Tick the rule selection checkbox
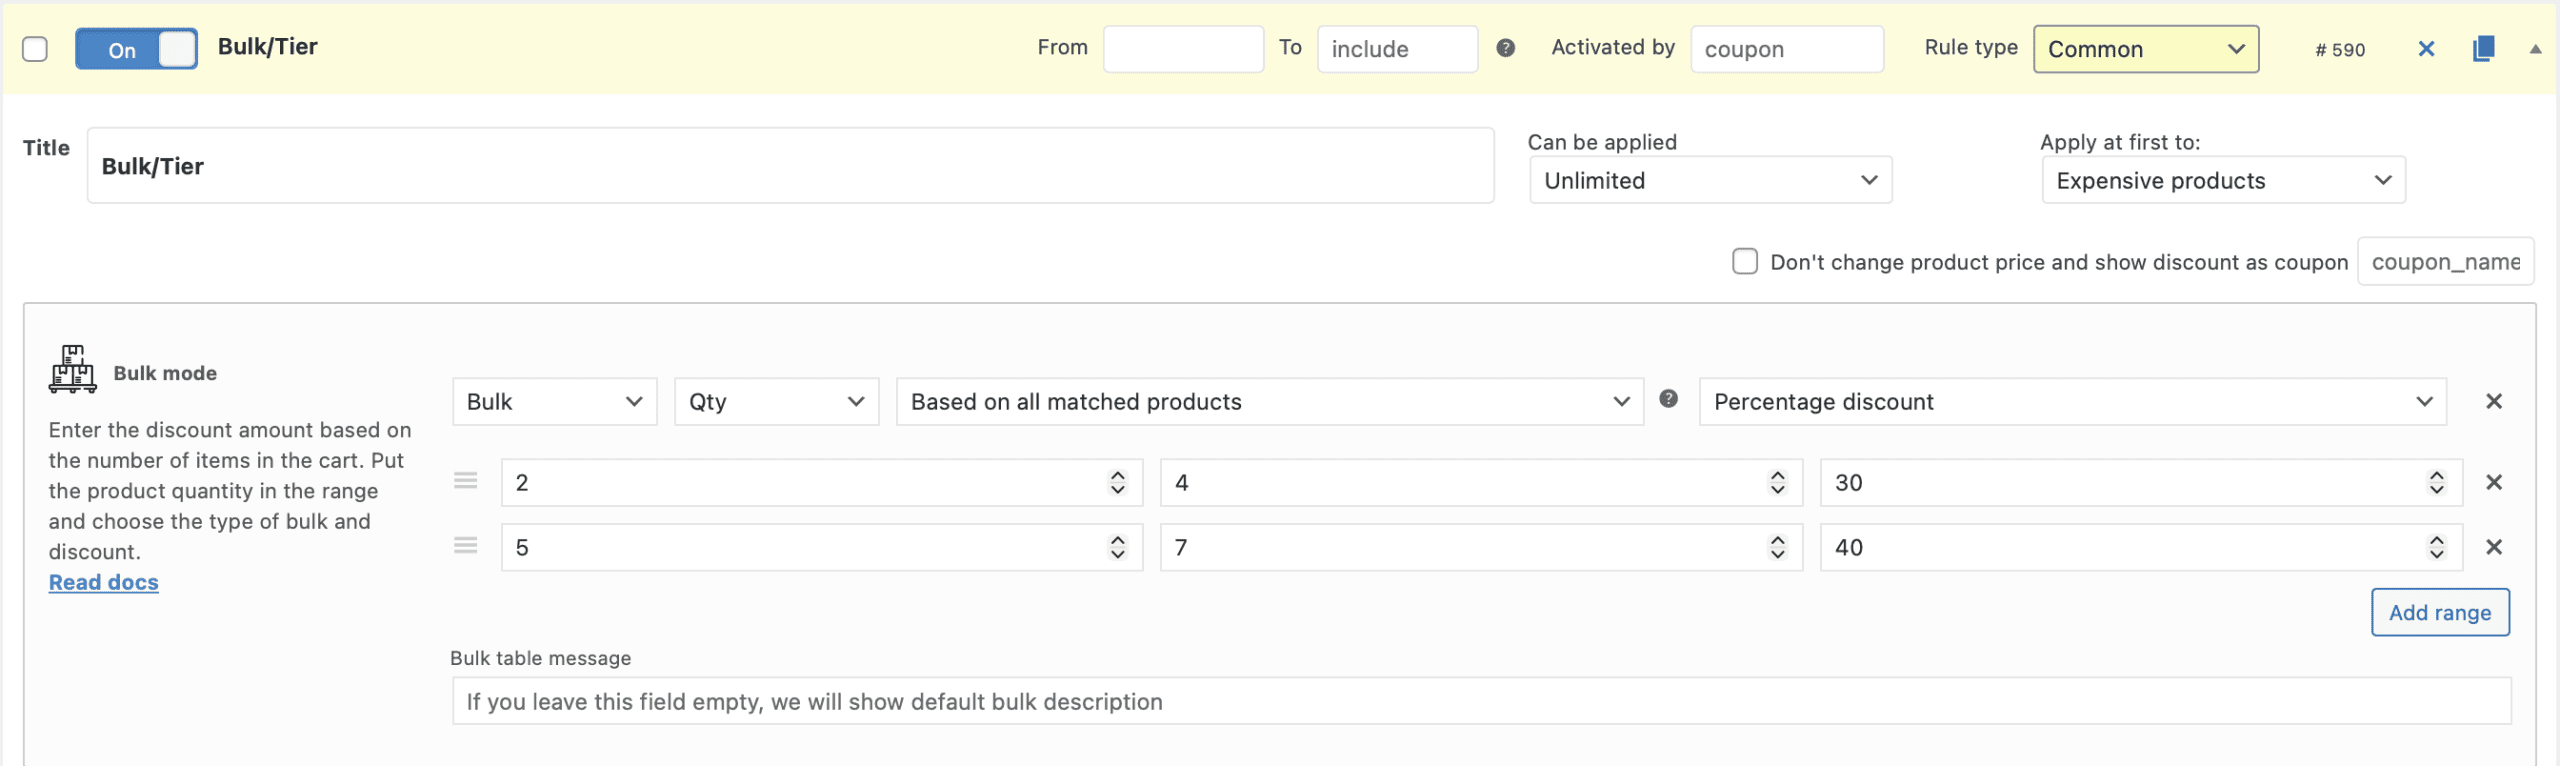This screenshot has height=766, width=2560. 35,49
